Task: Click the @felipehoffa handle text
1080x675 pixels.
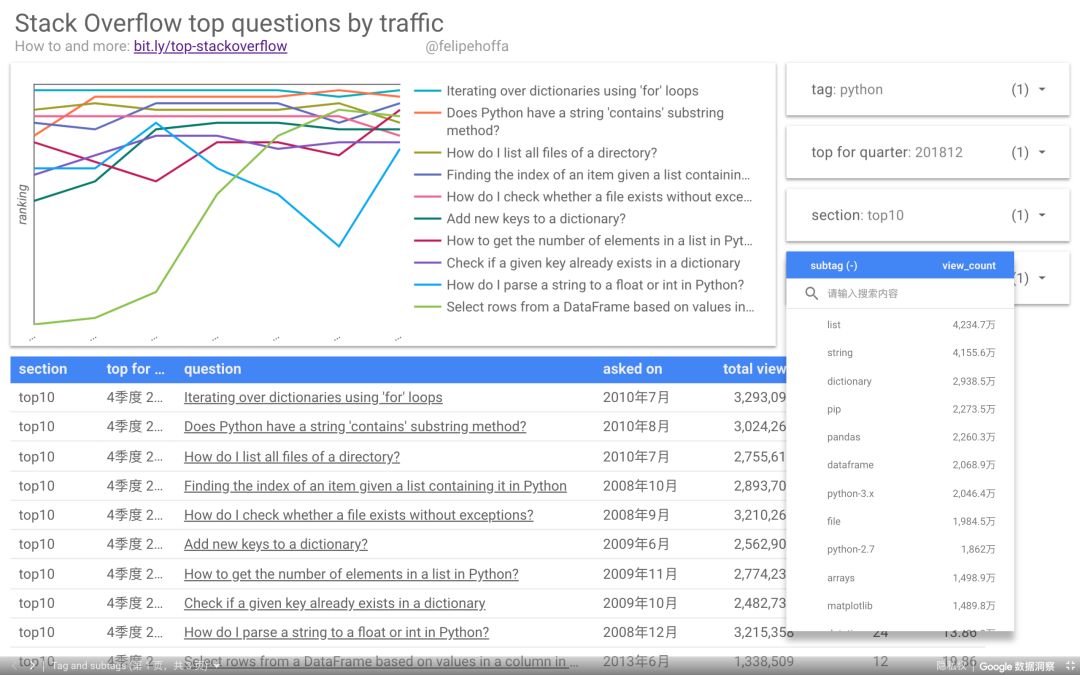Action: point(467,46)
